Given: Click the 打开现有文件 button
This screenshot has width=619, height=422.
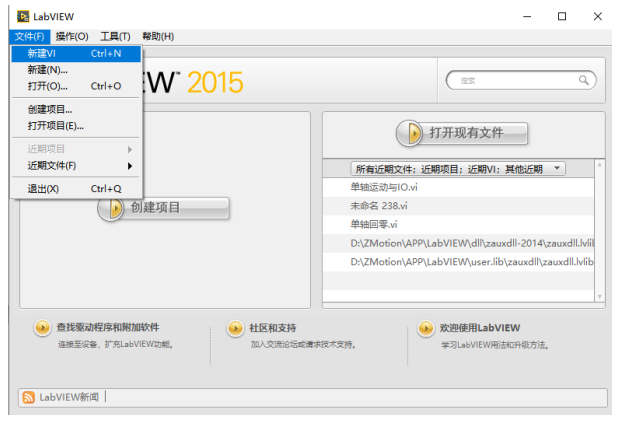Looking at the screenshot, I should tap(462, 133).
